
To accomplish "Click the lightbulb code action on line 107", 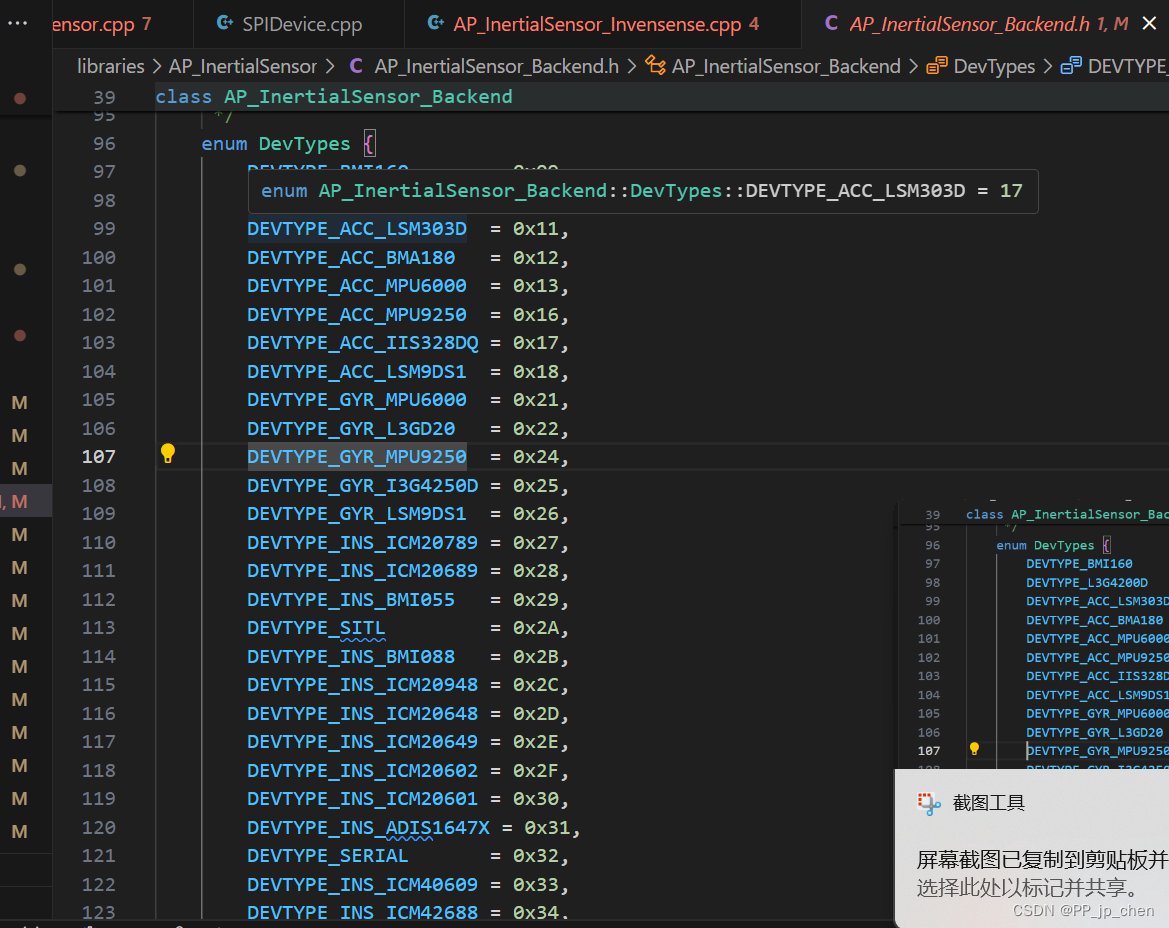I will pyautogui.click(x=168, y=453).
